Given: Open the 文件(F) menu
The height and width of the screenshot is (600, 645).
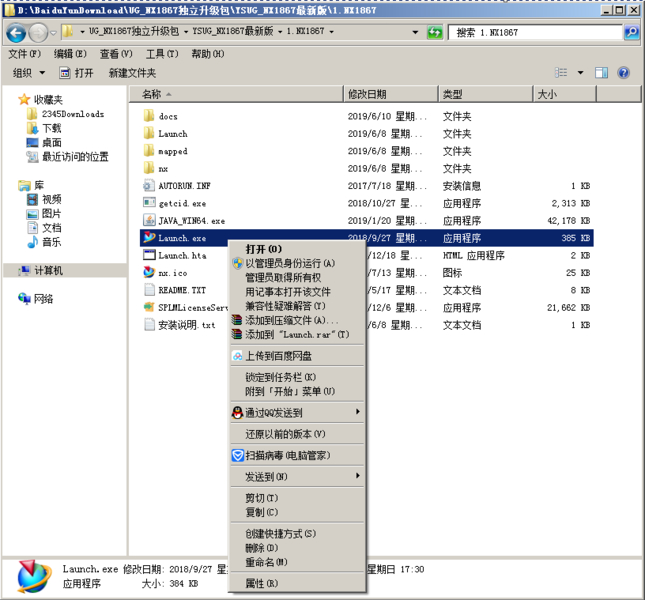Looking at the screenshot, I should pos(25,54).
